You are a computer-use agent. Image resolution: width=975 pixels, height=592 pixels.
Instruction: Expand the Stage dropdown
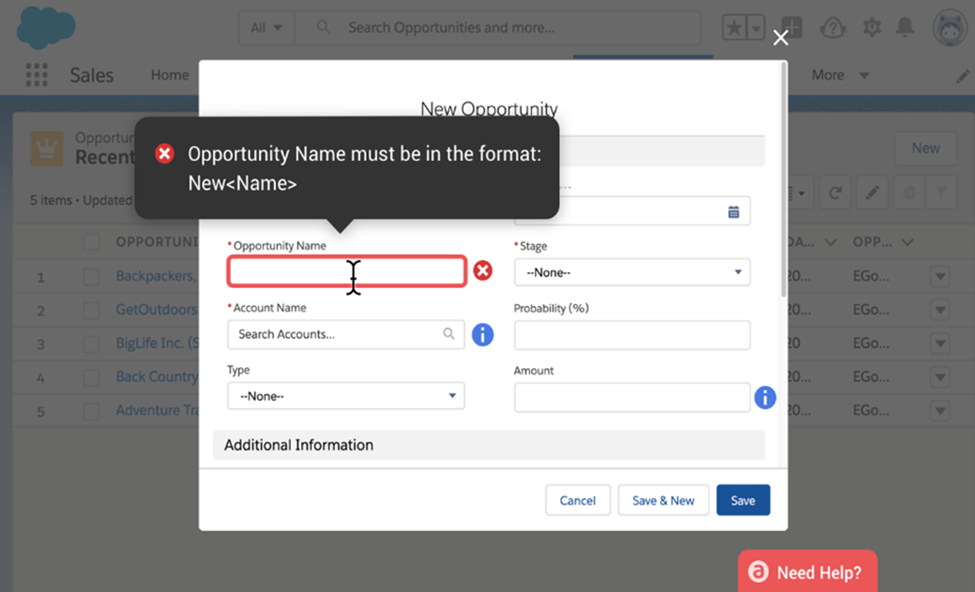pyautogui.click(x=632, y=272)
